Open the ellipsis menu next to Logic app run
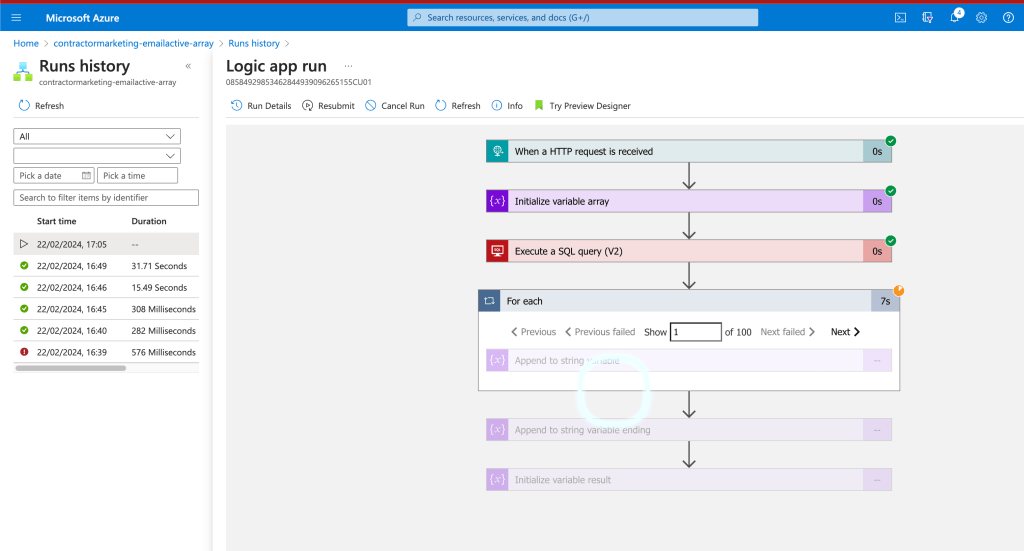The width and height of the screenshot is (1024, 551). click(349, 66)
